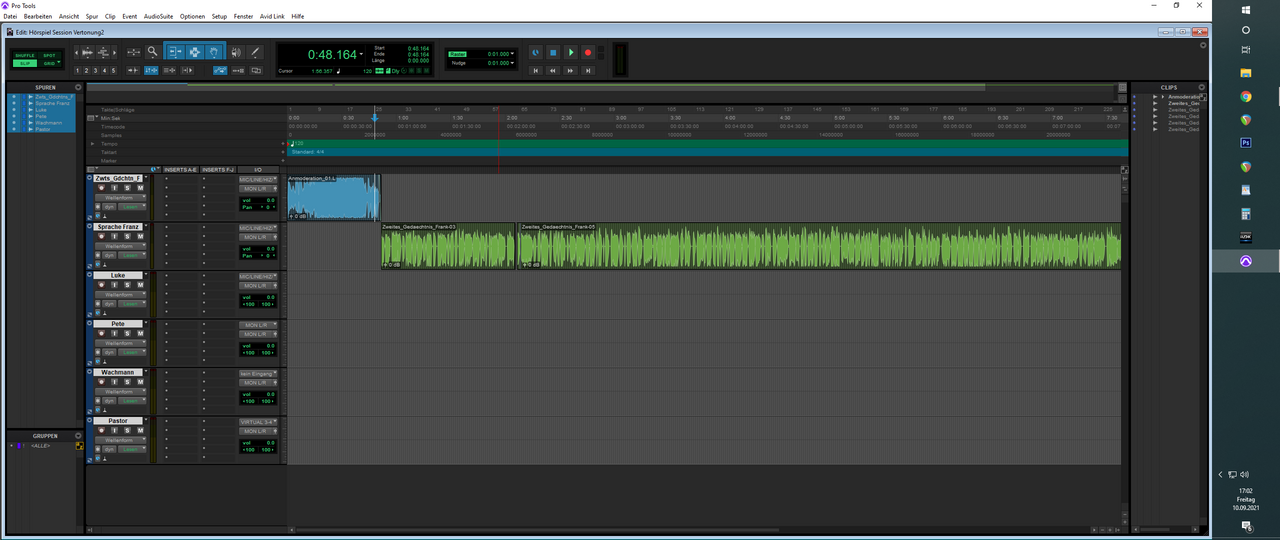This screenshot has width=1280, height=540.
Task: Arm recording with the red Record button
Action: tap(588, 52)
